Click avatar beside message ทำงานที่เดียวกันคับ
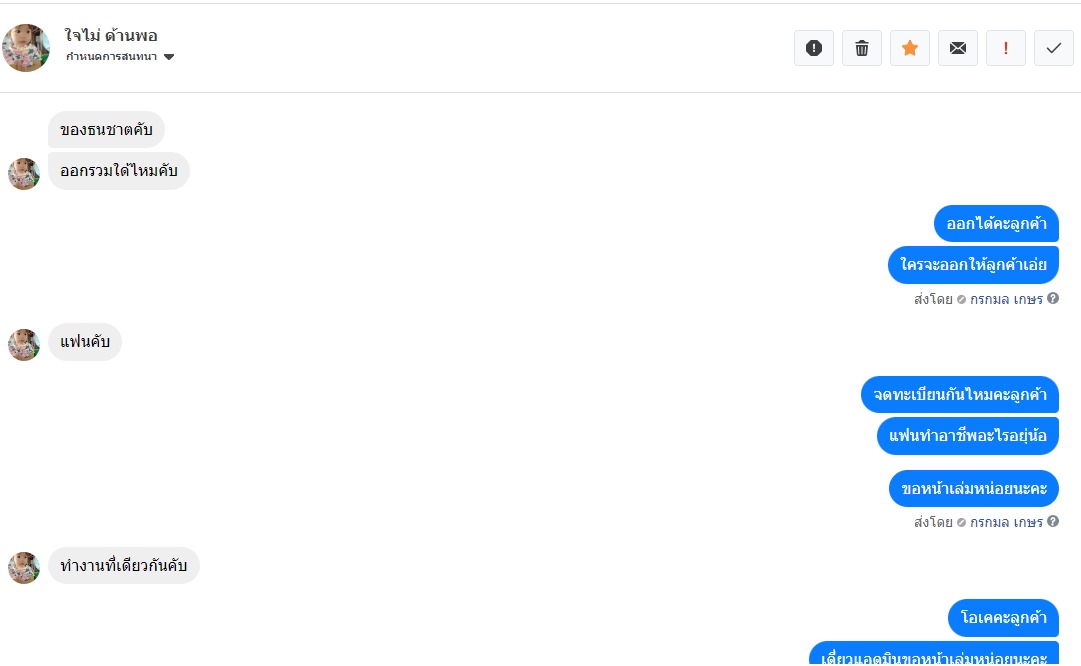Viewport: 1081px width, 666px height. coord(24,567)
